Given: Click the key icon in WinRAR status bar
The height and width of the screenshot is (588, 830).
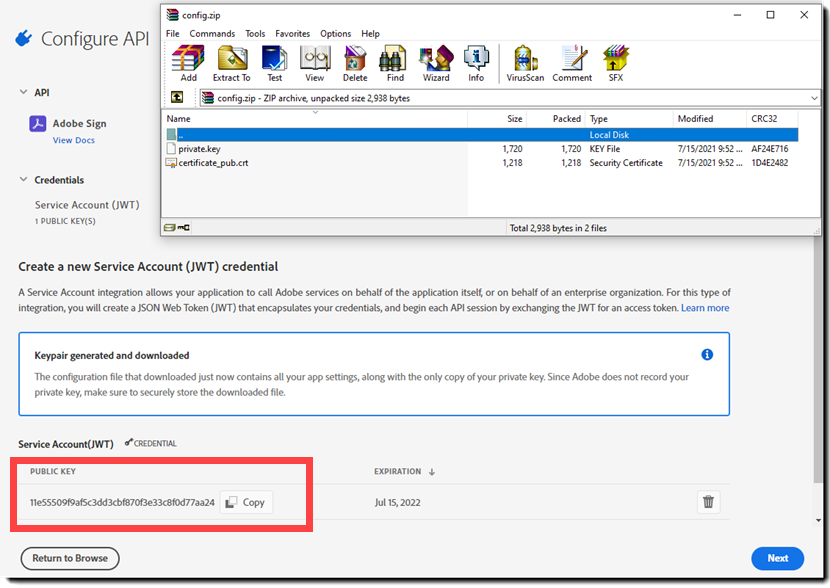Looking at the screenshot, I should pyautogui.click(x=183, y=228).
